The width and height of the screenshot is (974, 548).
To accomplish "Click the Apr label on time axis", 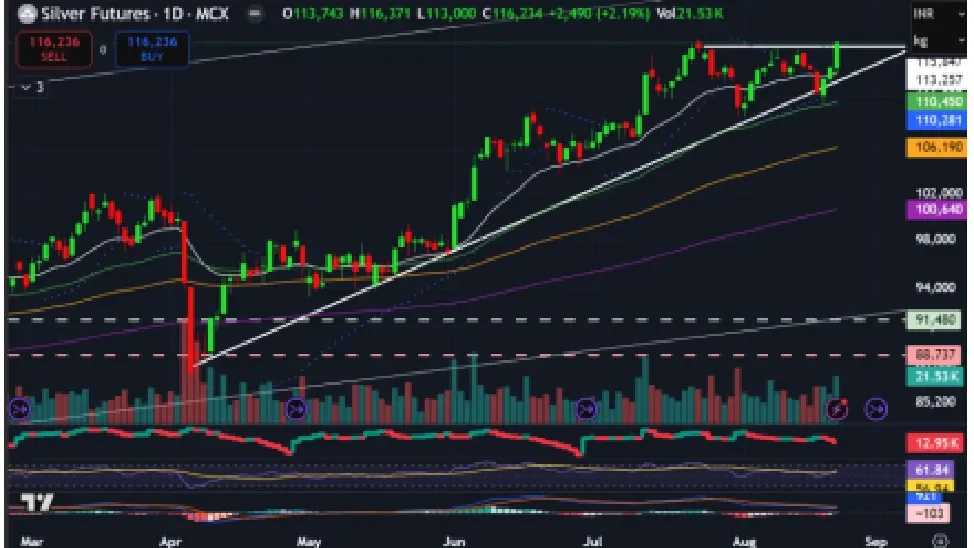I will click(170, 542).
